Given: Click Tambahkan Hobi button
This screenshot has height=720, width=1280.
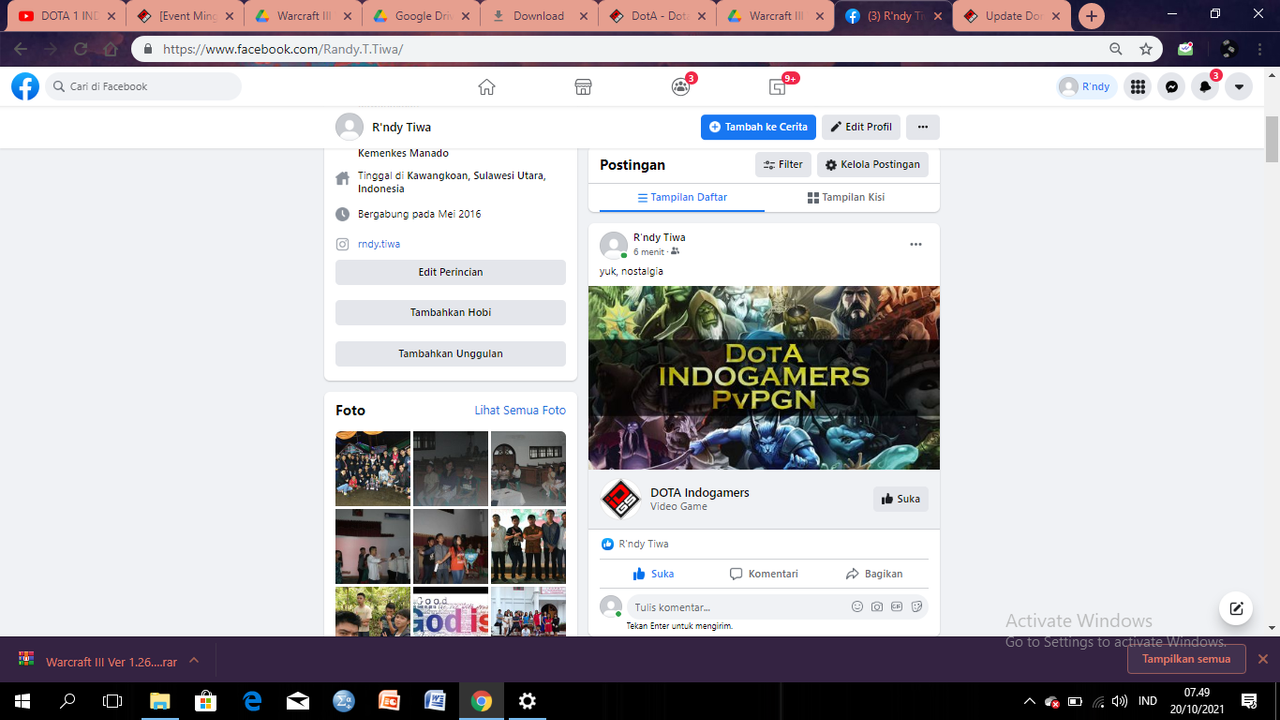Looking at the screenshot, I should [x=450, y=313].
